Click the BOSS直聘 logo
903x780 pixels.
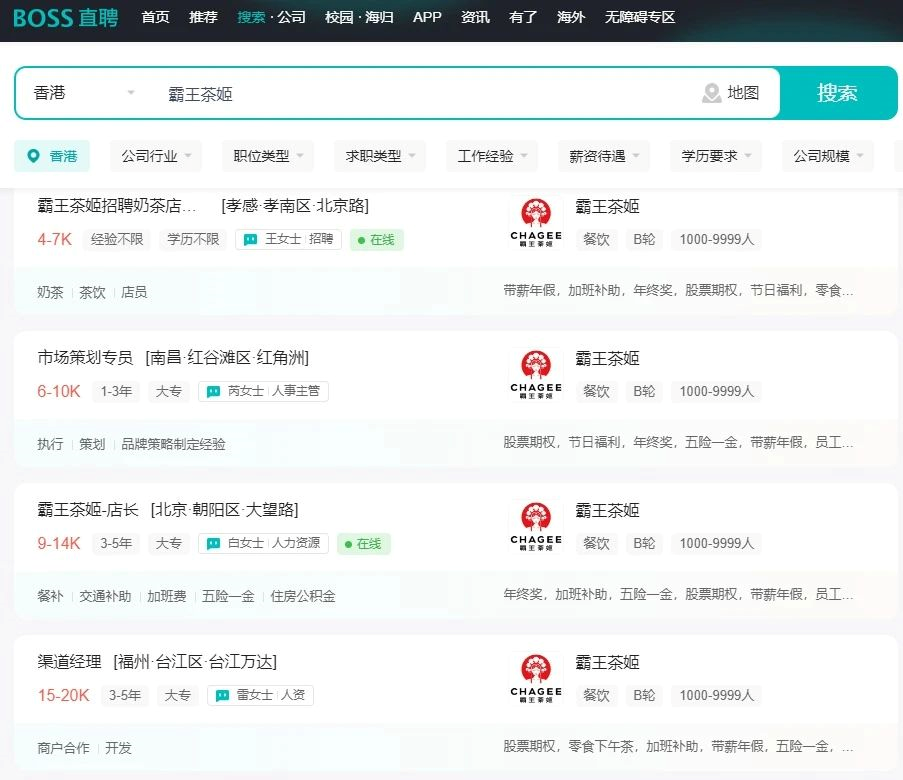[x=66, y=17]
